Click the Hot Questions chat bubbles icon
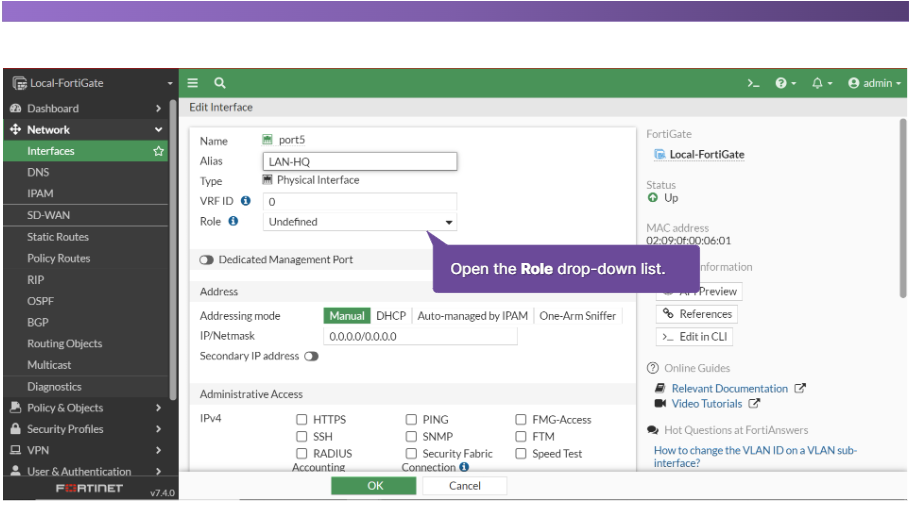914x508 pixels. 653,430
